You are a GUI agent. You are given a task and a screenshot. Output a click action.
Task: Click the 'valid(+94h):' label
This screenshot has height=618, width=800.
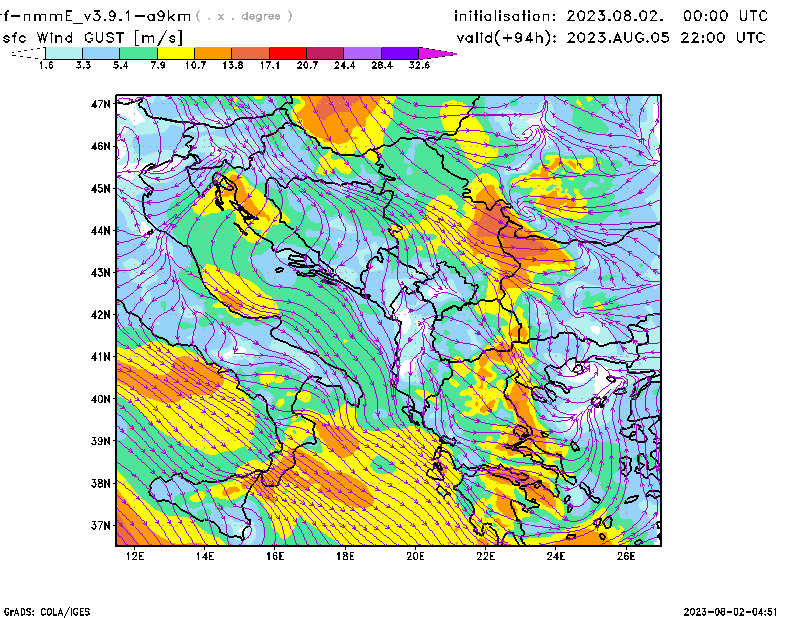pyautogui.click(x=506, y=38)
